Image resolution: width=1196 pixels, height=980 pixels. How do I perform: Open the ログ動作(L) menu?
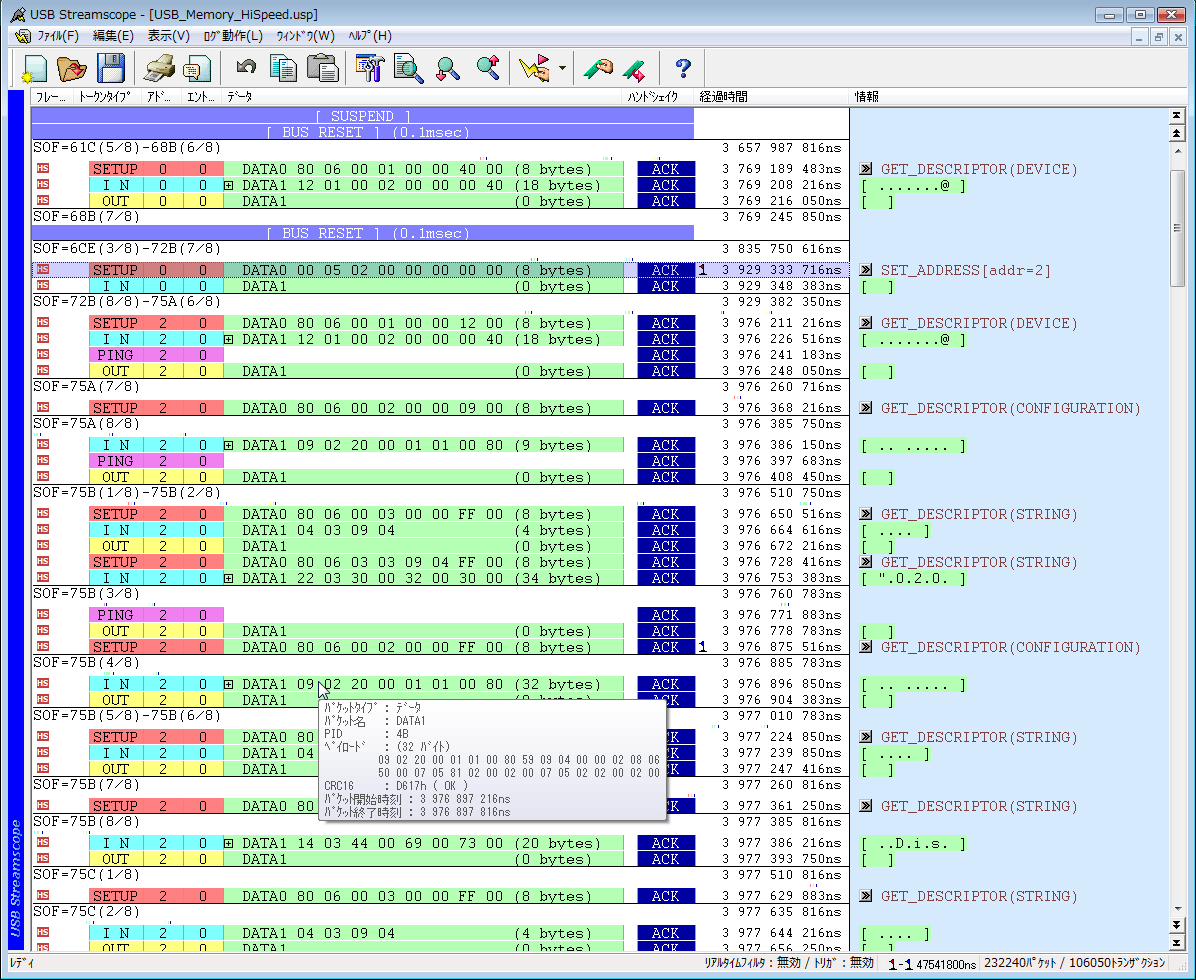[x=233, y=36]
